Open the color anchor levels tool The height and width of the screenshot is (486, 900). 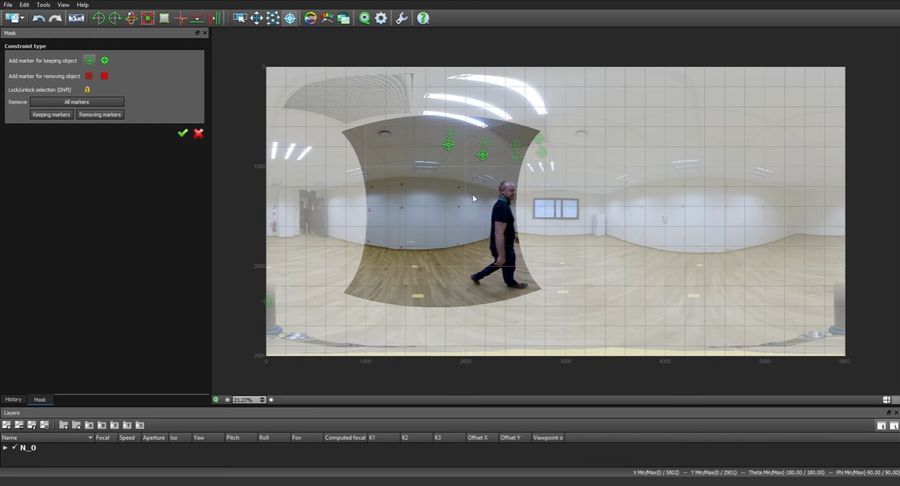coord(327,18)
